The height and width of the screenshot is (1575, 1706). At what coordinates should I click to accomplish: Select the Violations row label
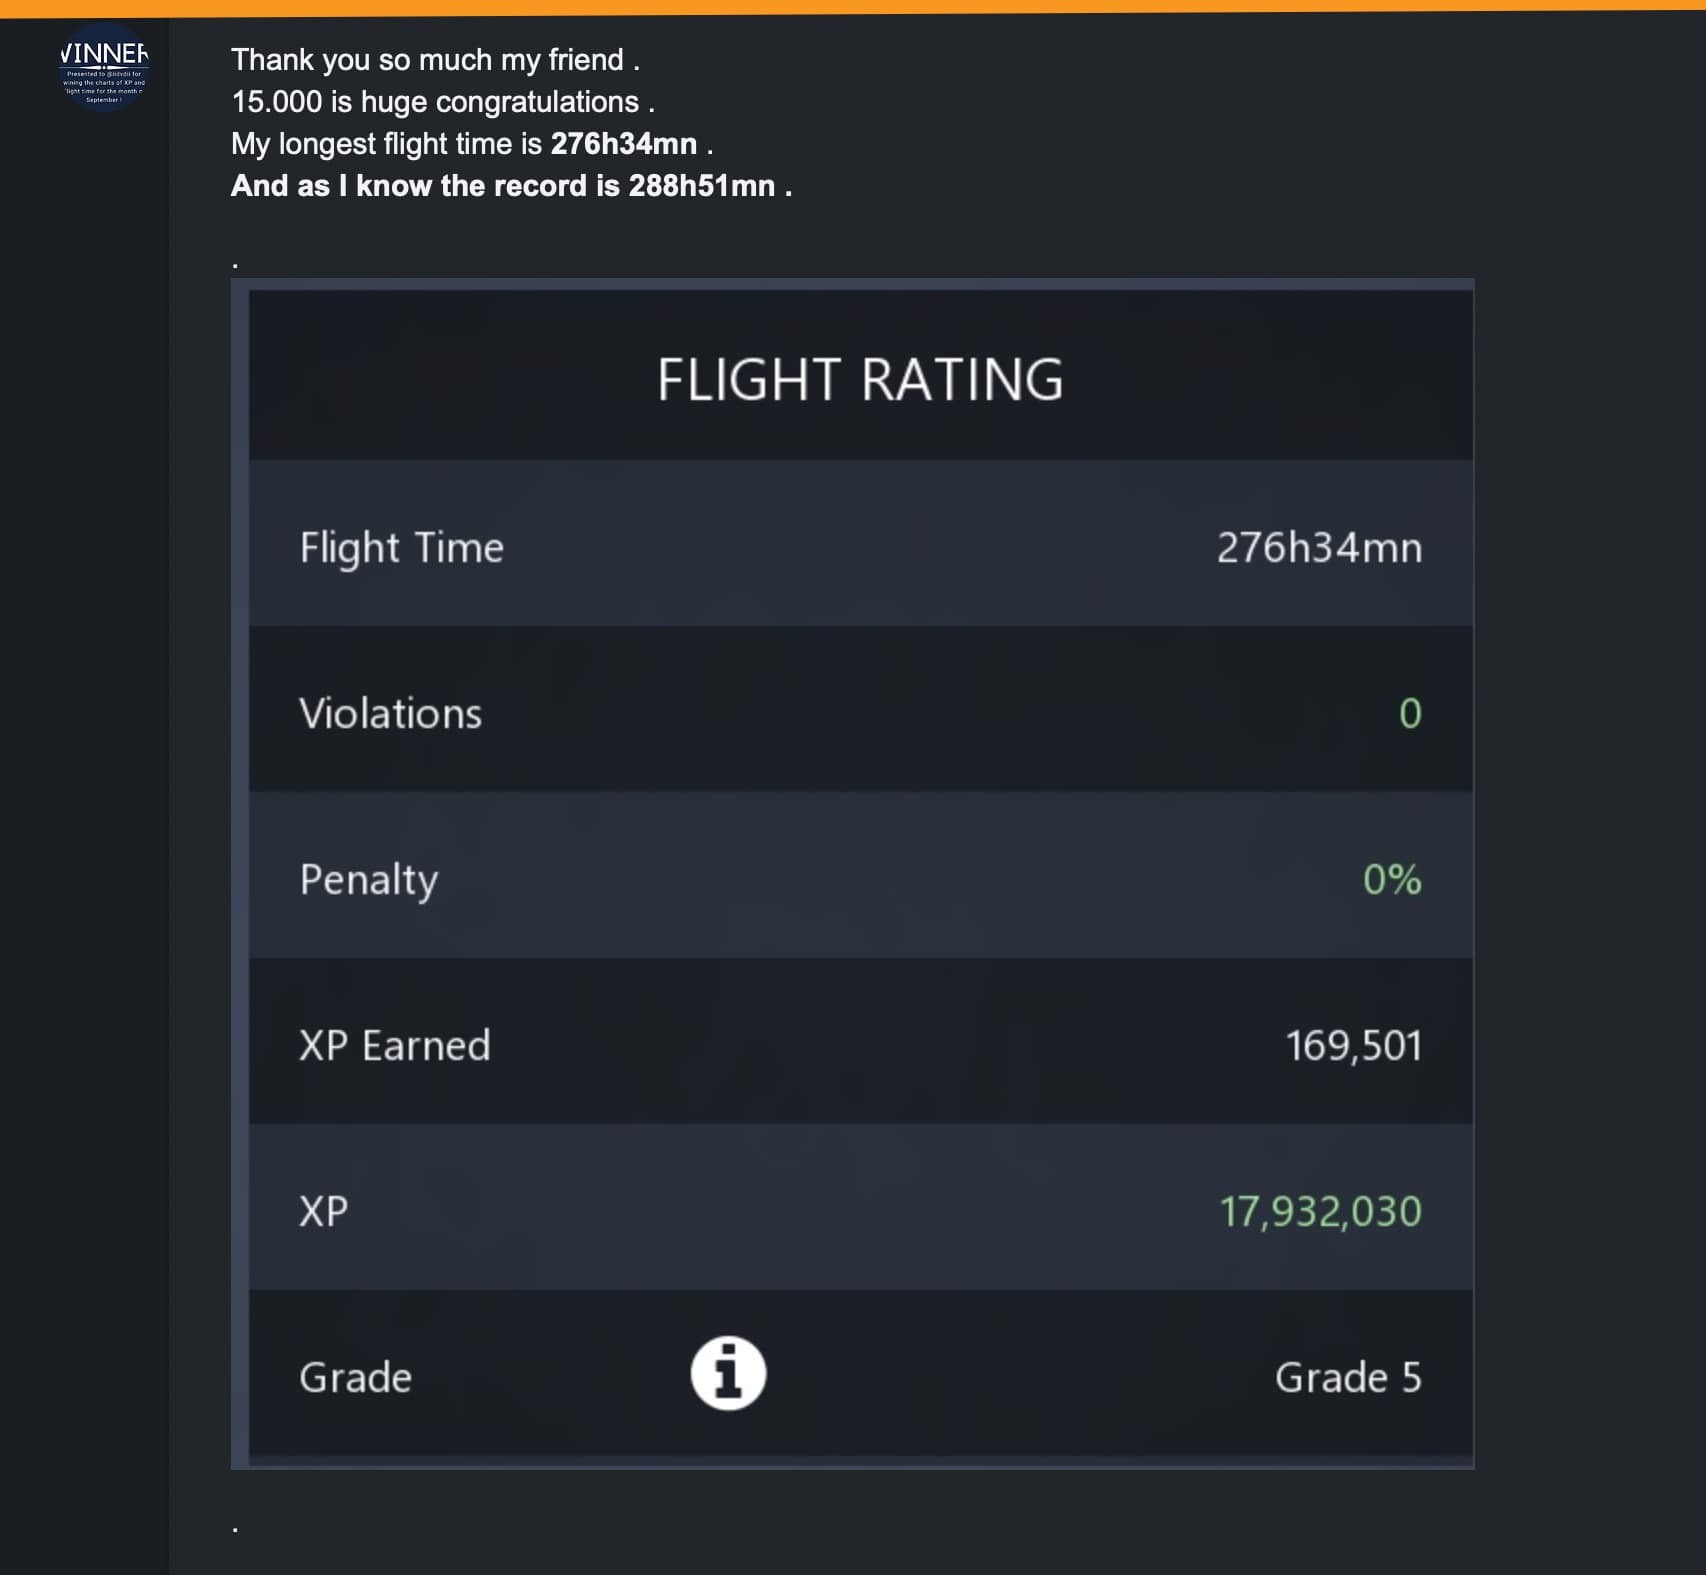(391, 714)
